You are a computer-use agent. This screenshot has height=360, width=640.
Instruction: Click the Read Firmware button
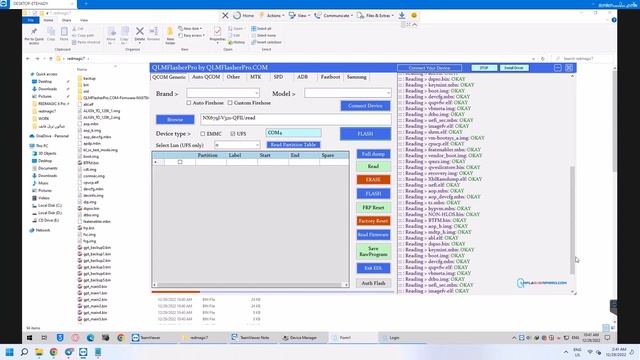(373, 235)
